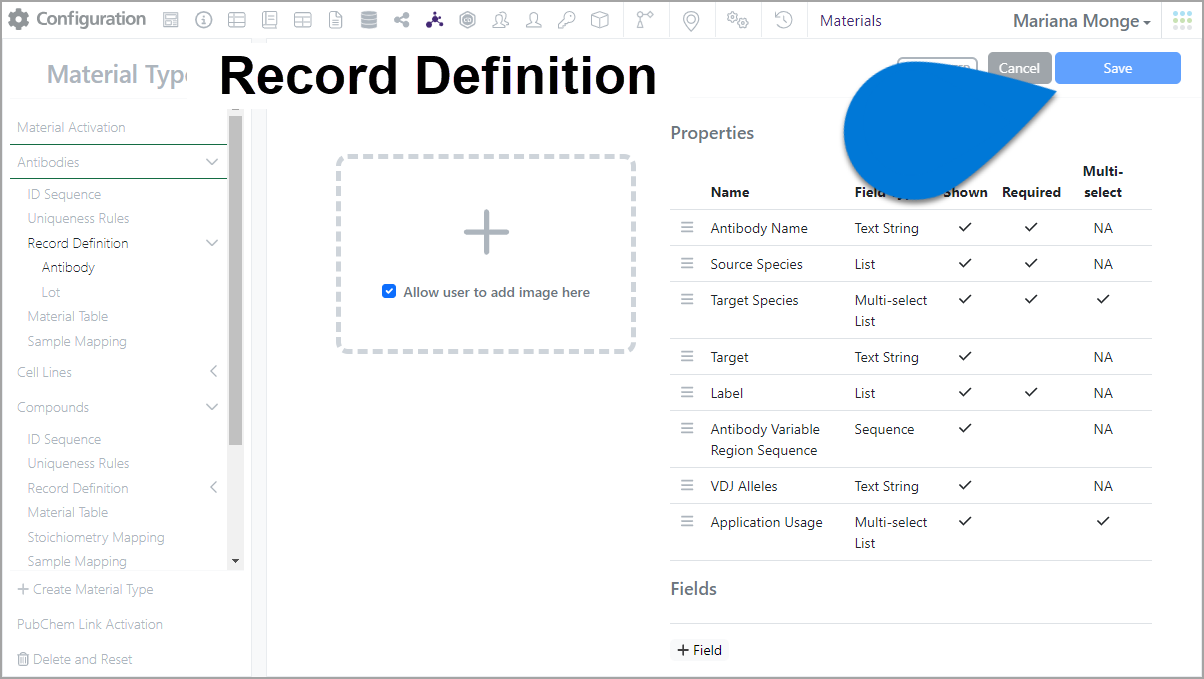This screenshot has height=679, width=1204.
Task: Click the sidebar vertical scrollbar thumb
Action: (x=235, y=280)
